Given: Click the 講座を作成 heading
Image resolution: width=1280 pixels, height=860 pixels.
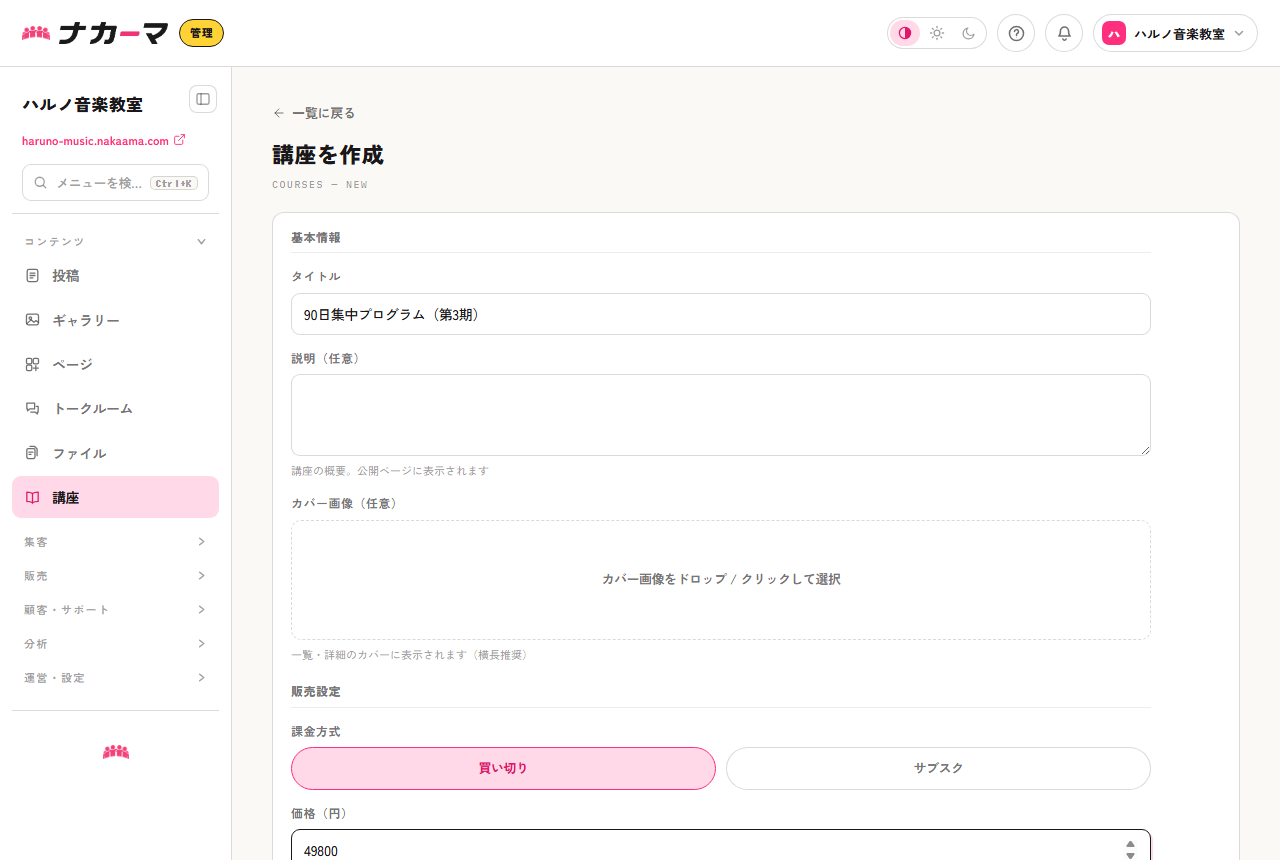Looking at the screenshot, I should [x=328, y=155].
